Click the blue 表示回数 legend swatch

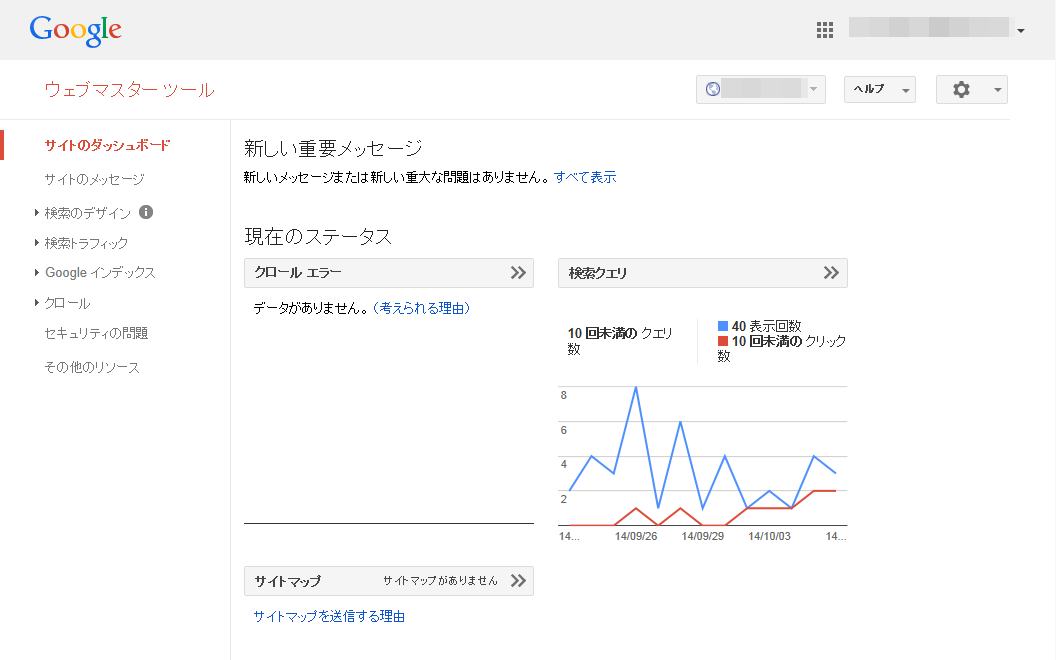click(723, 326)
